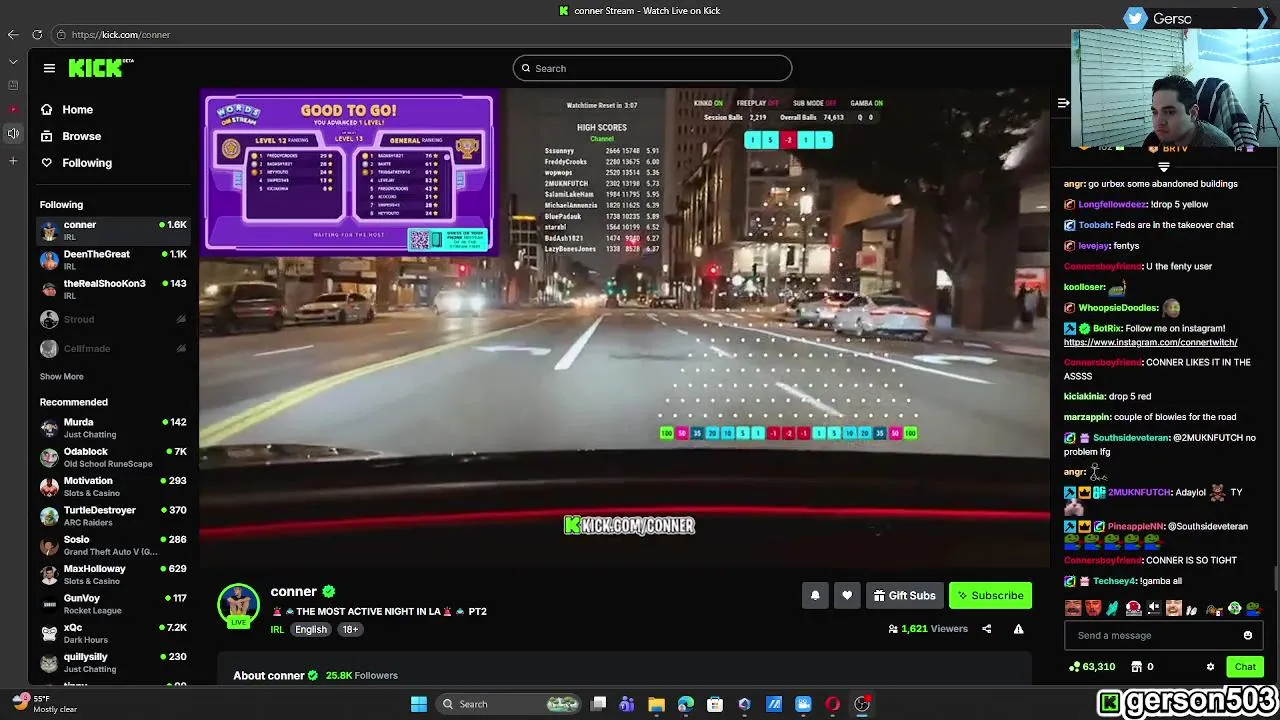
Task: Open Home in the Kick sidebar
Action: click(x=67, y=110)
